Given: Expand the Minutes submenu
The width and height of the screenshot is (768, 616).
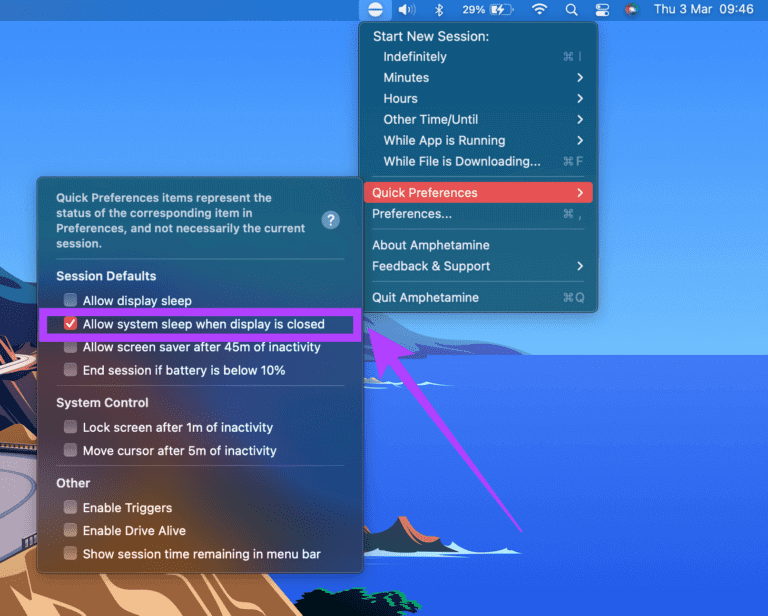Looking at the screenshot, I should coord(479,78).
